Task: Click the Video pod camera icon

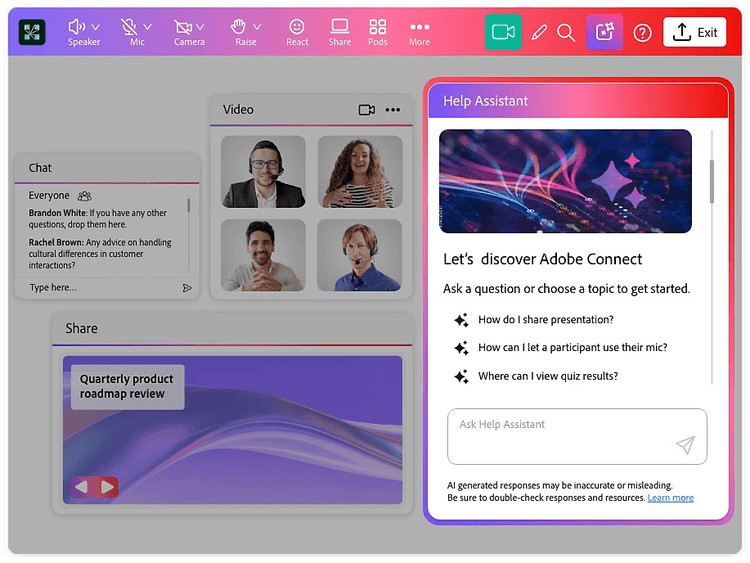Action: point(367,110)
